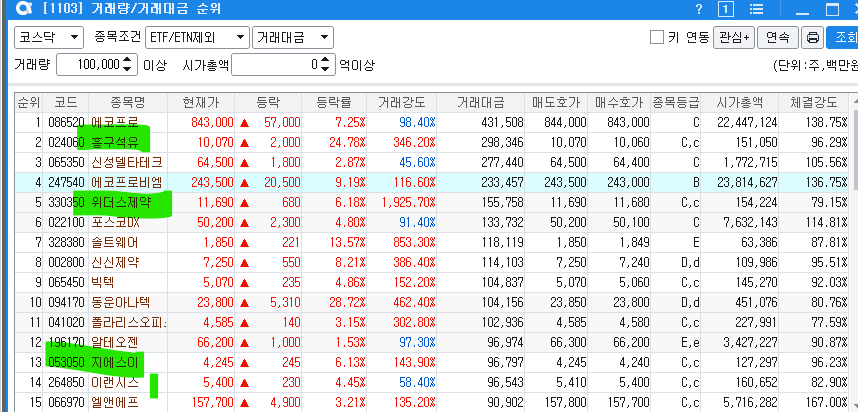Select the 흥구석유 stock name
This screenshot has width=858, height=412.
113,143
